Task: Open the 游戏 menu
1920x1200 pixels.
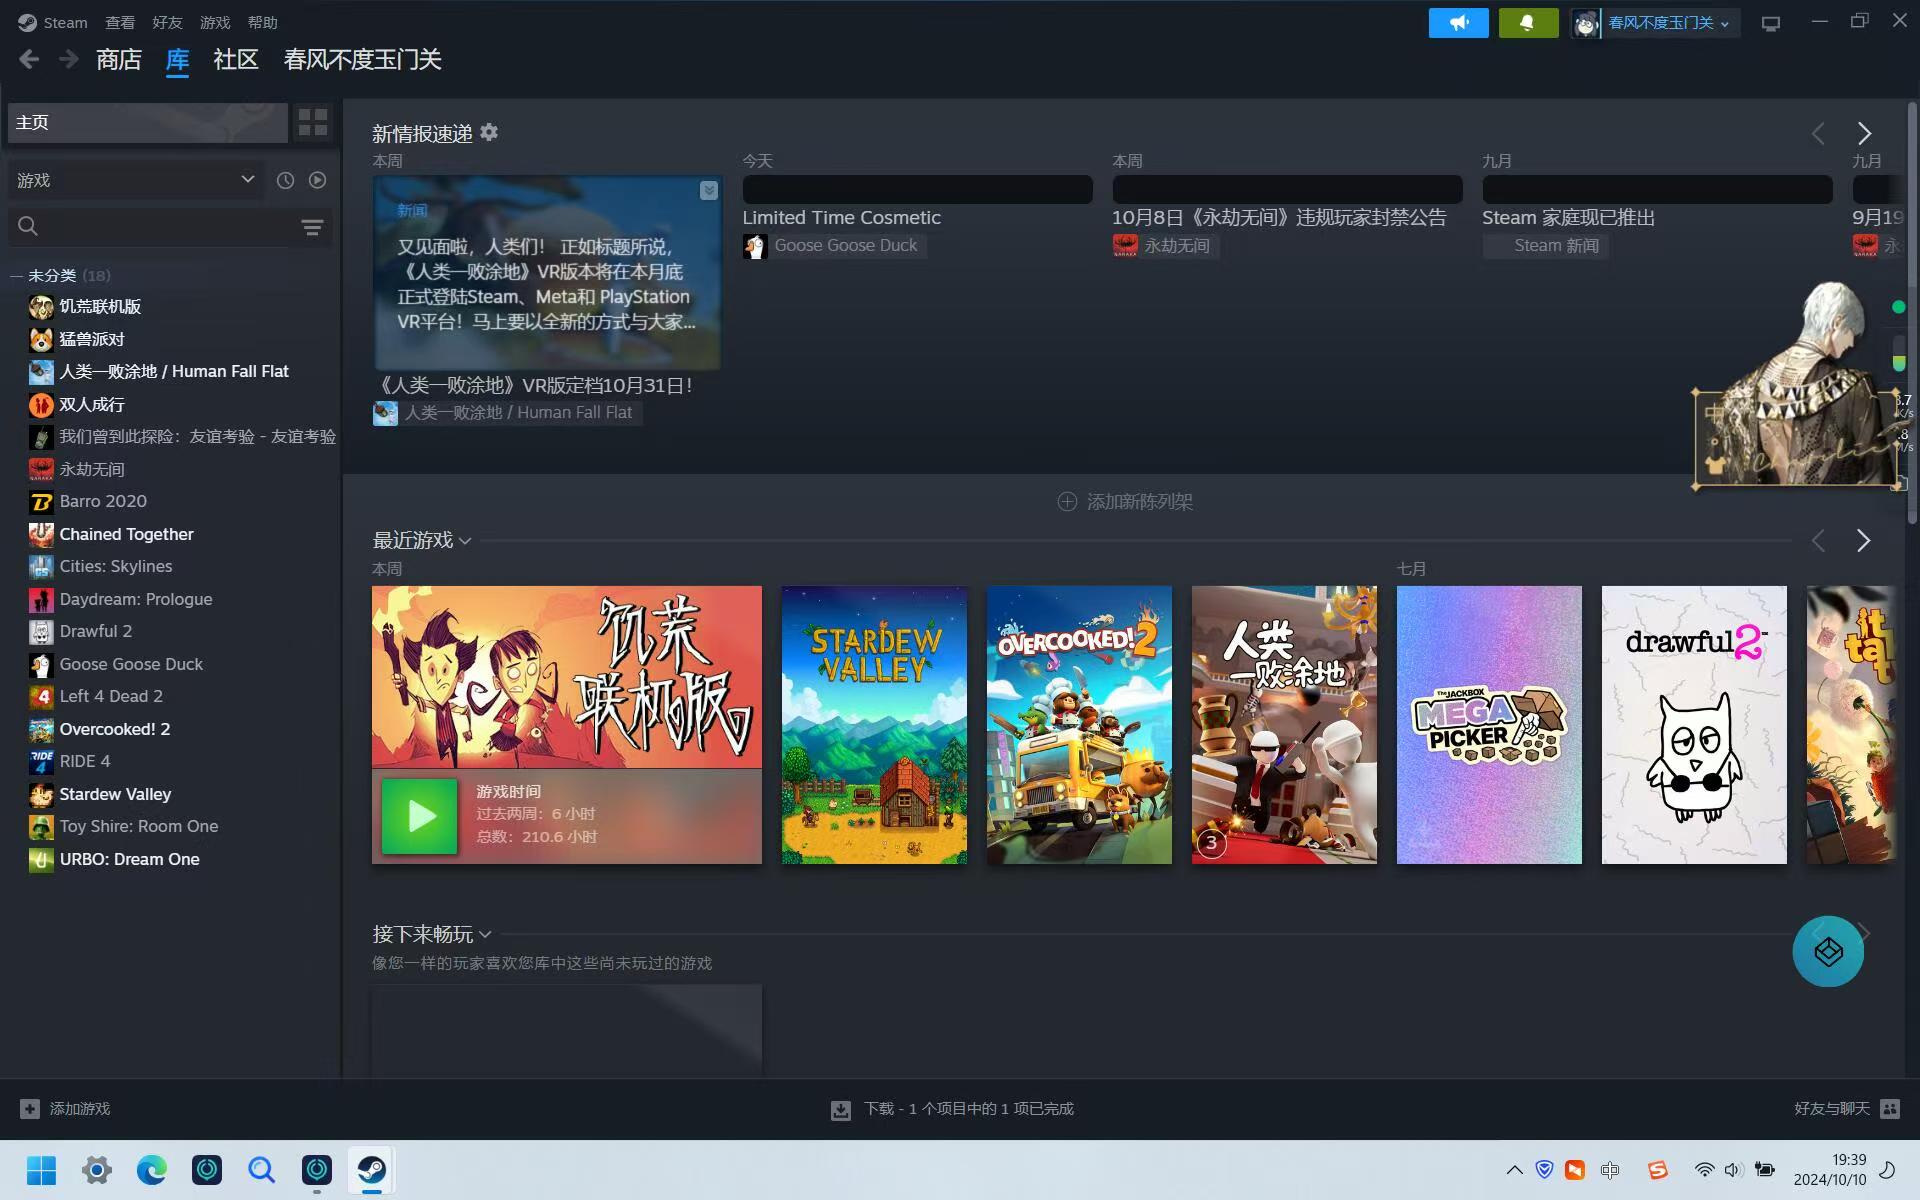Action: (x=215, y=22)
